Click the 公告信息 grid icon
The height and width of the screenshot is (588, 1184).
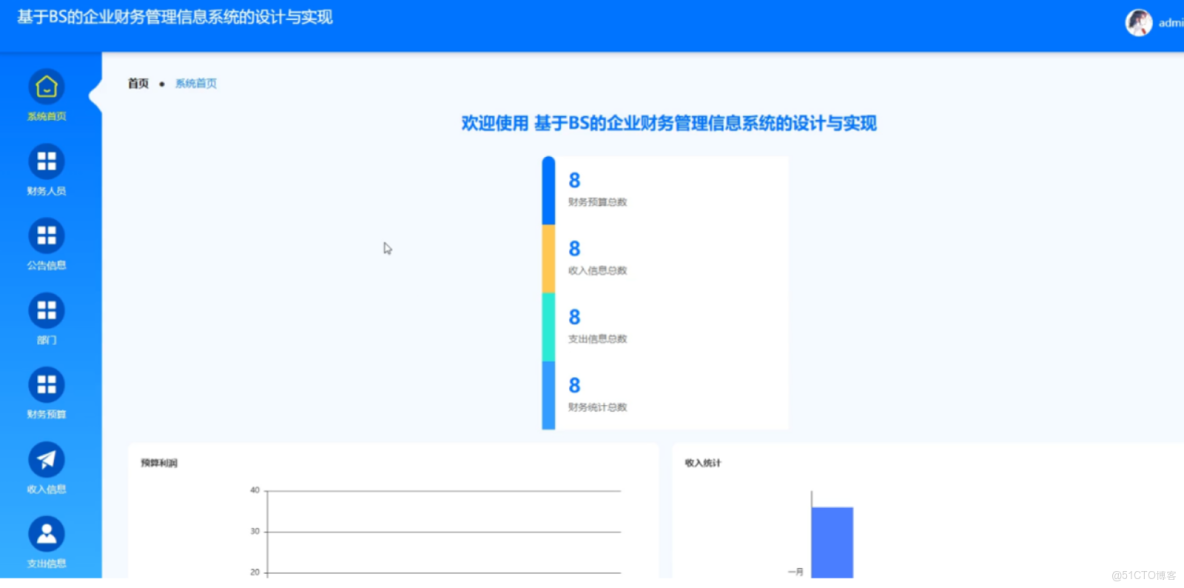tap(45, 236)
